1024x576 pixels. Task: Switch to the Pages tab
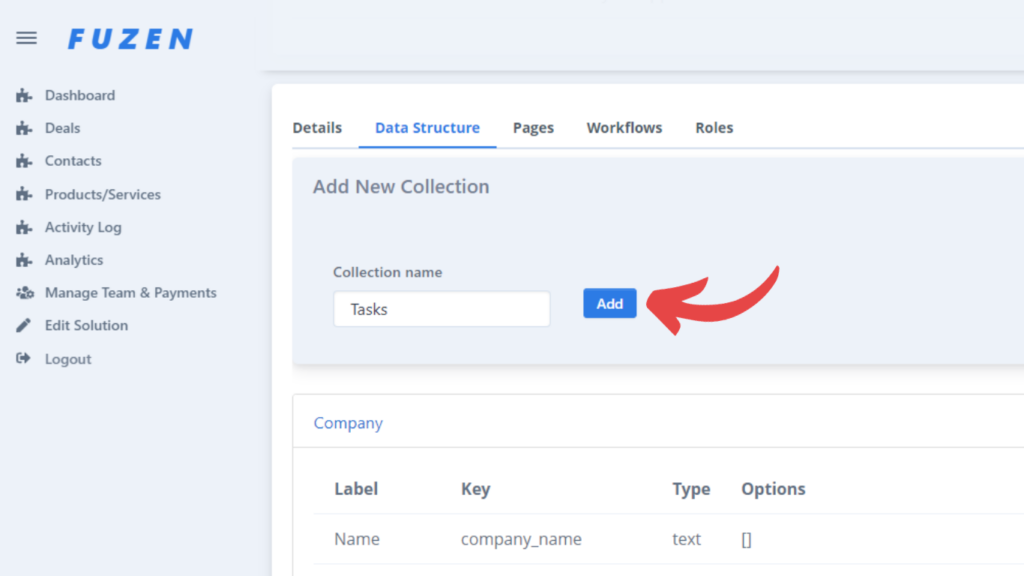[x=533, y=128]
